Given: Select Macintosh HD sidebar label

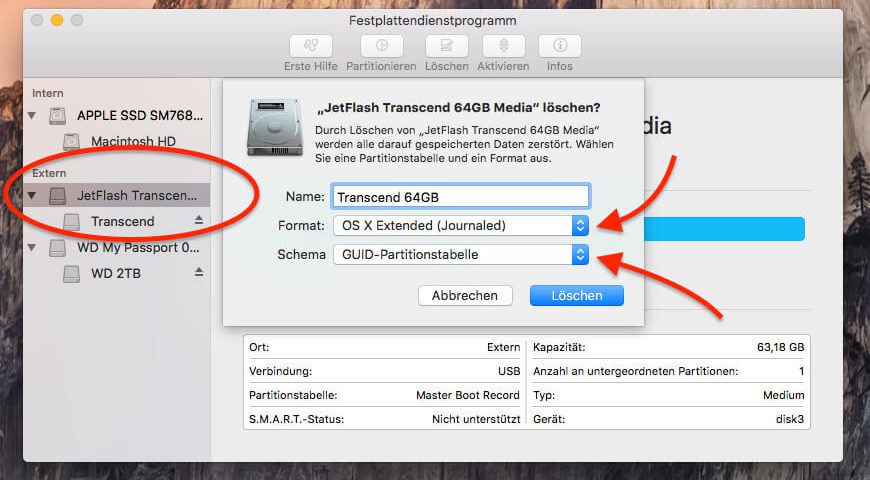Looking at the screenshot, I should click(x=133, y=142).
